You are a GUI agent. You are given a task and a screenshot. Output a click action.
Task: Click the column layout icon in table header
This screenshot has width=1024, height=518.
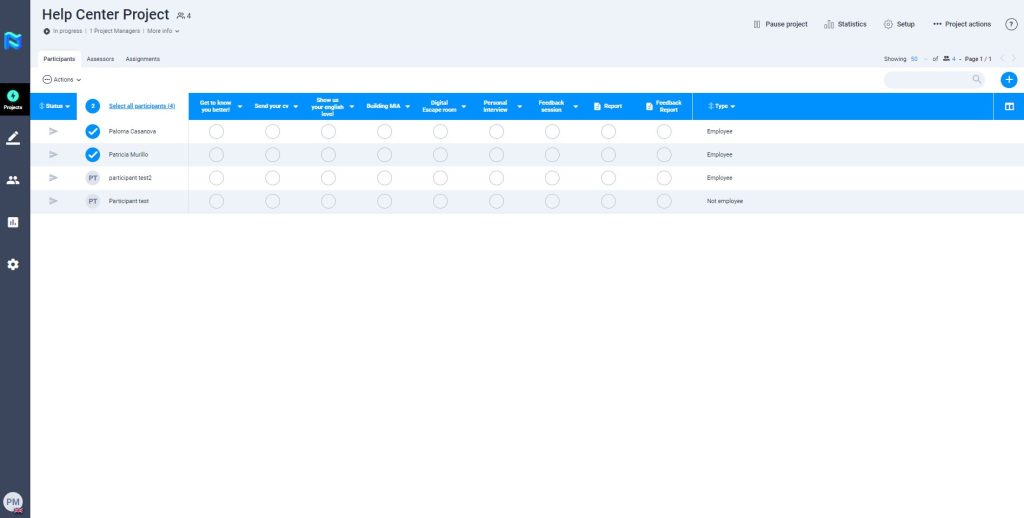pos(1009,106)
